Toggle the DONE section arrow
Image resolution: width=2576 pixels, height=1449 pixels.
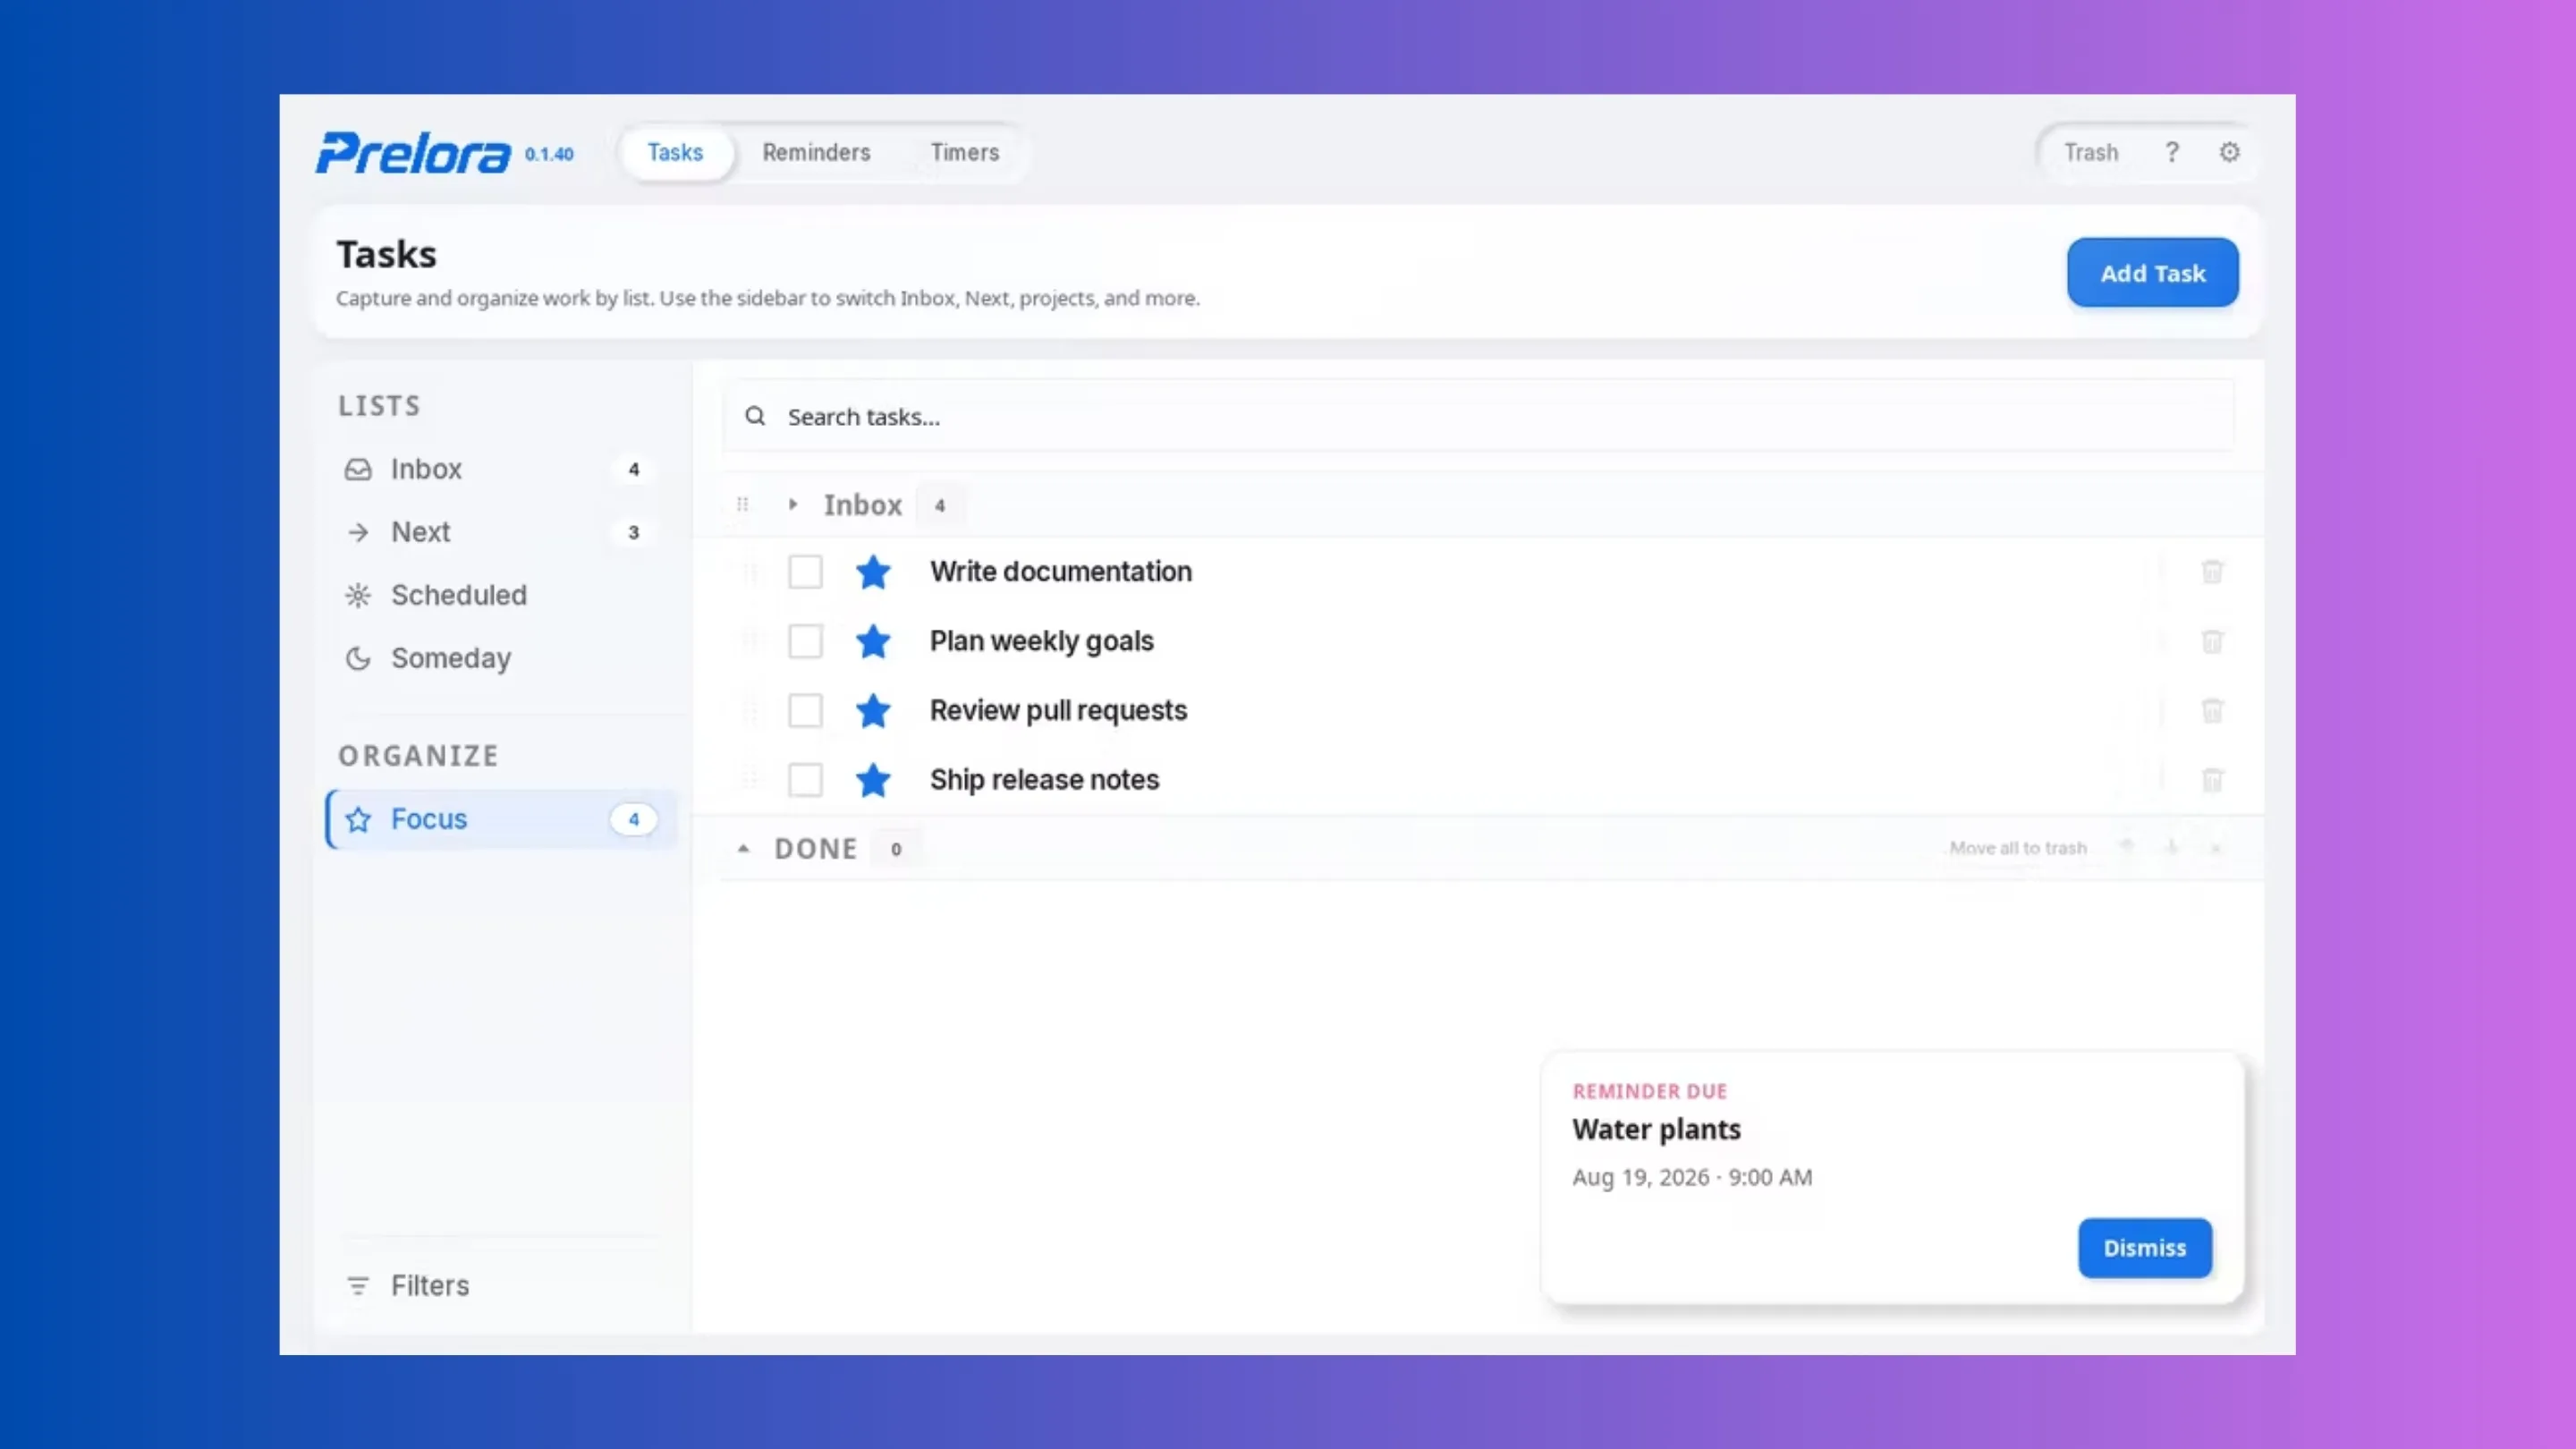pyautogui.click(x=743, y=848)
